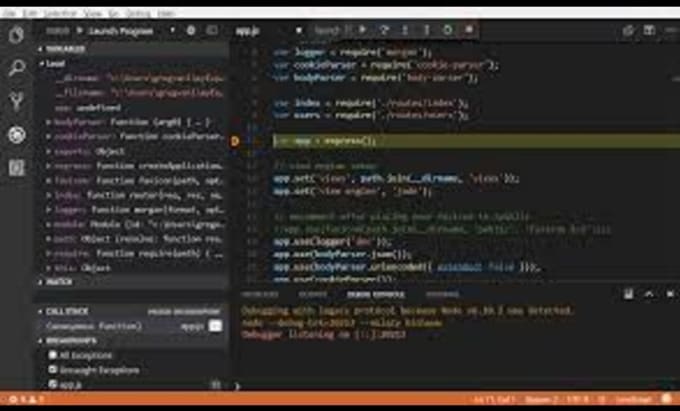The width and height of the screenshot is (680, 411).
Task: Open launch.json with the gear icon
Action: [x=191, y=30]
